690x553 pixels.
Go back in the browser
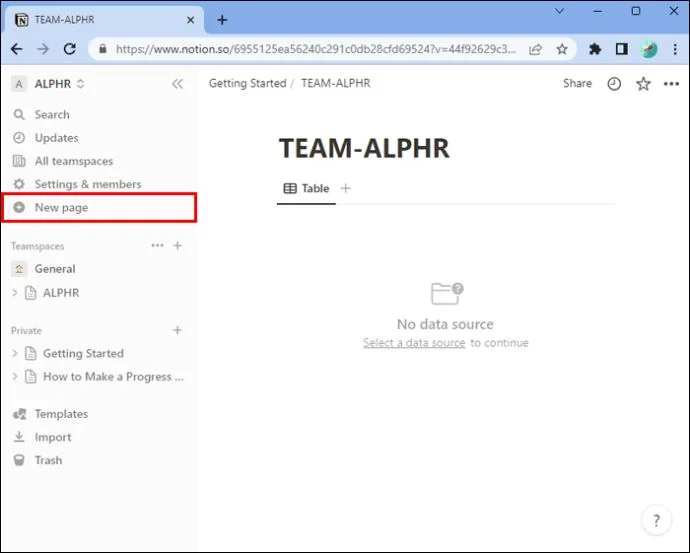tap(17, 49)
